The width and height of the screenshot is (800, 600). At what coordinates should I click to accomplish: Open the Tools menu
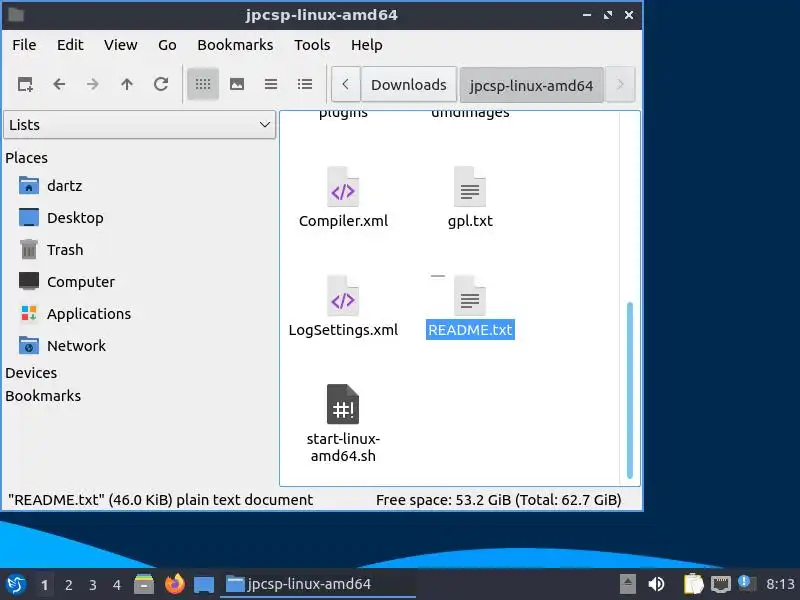click(312, 45)
